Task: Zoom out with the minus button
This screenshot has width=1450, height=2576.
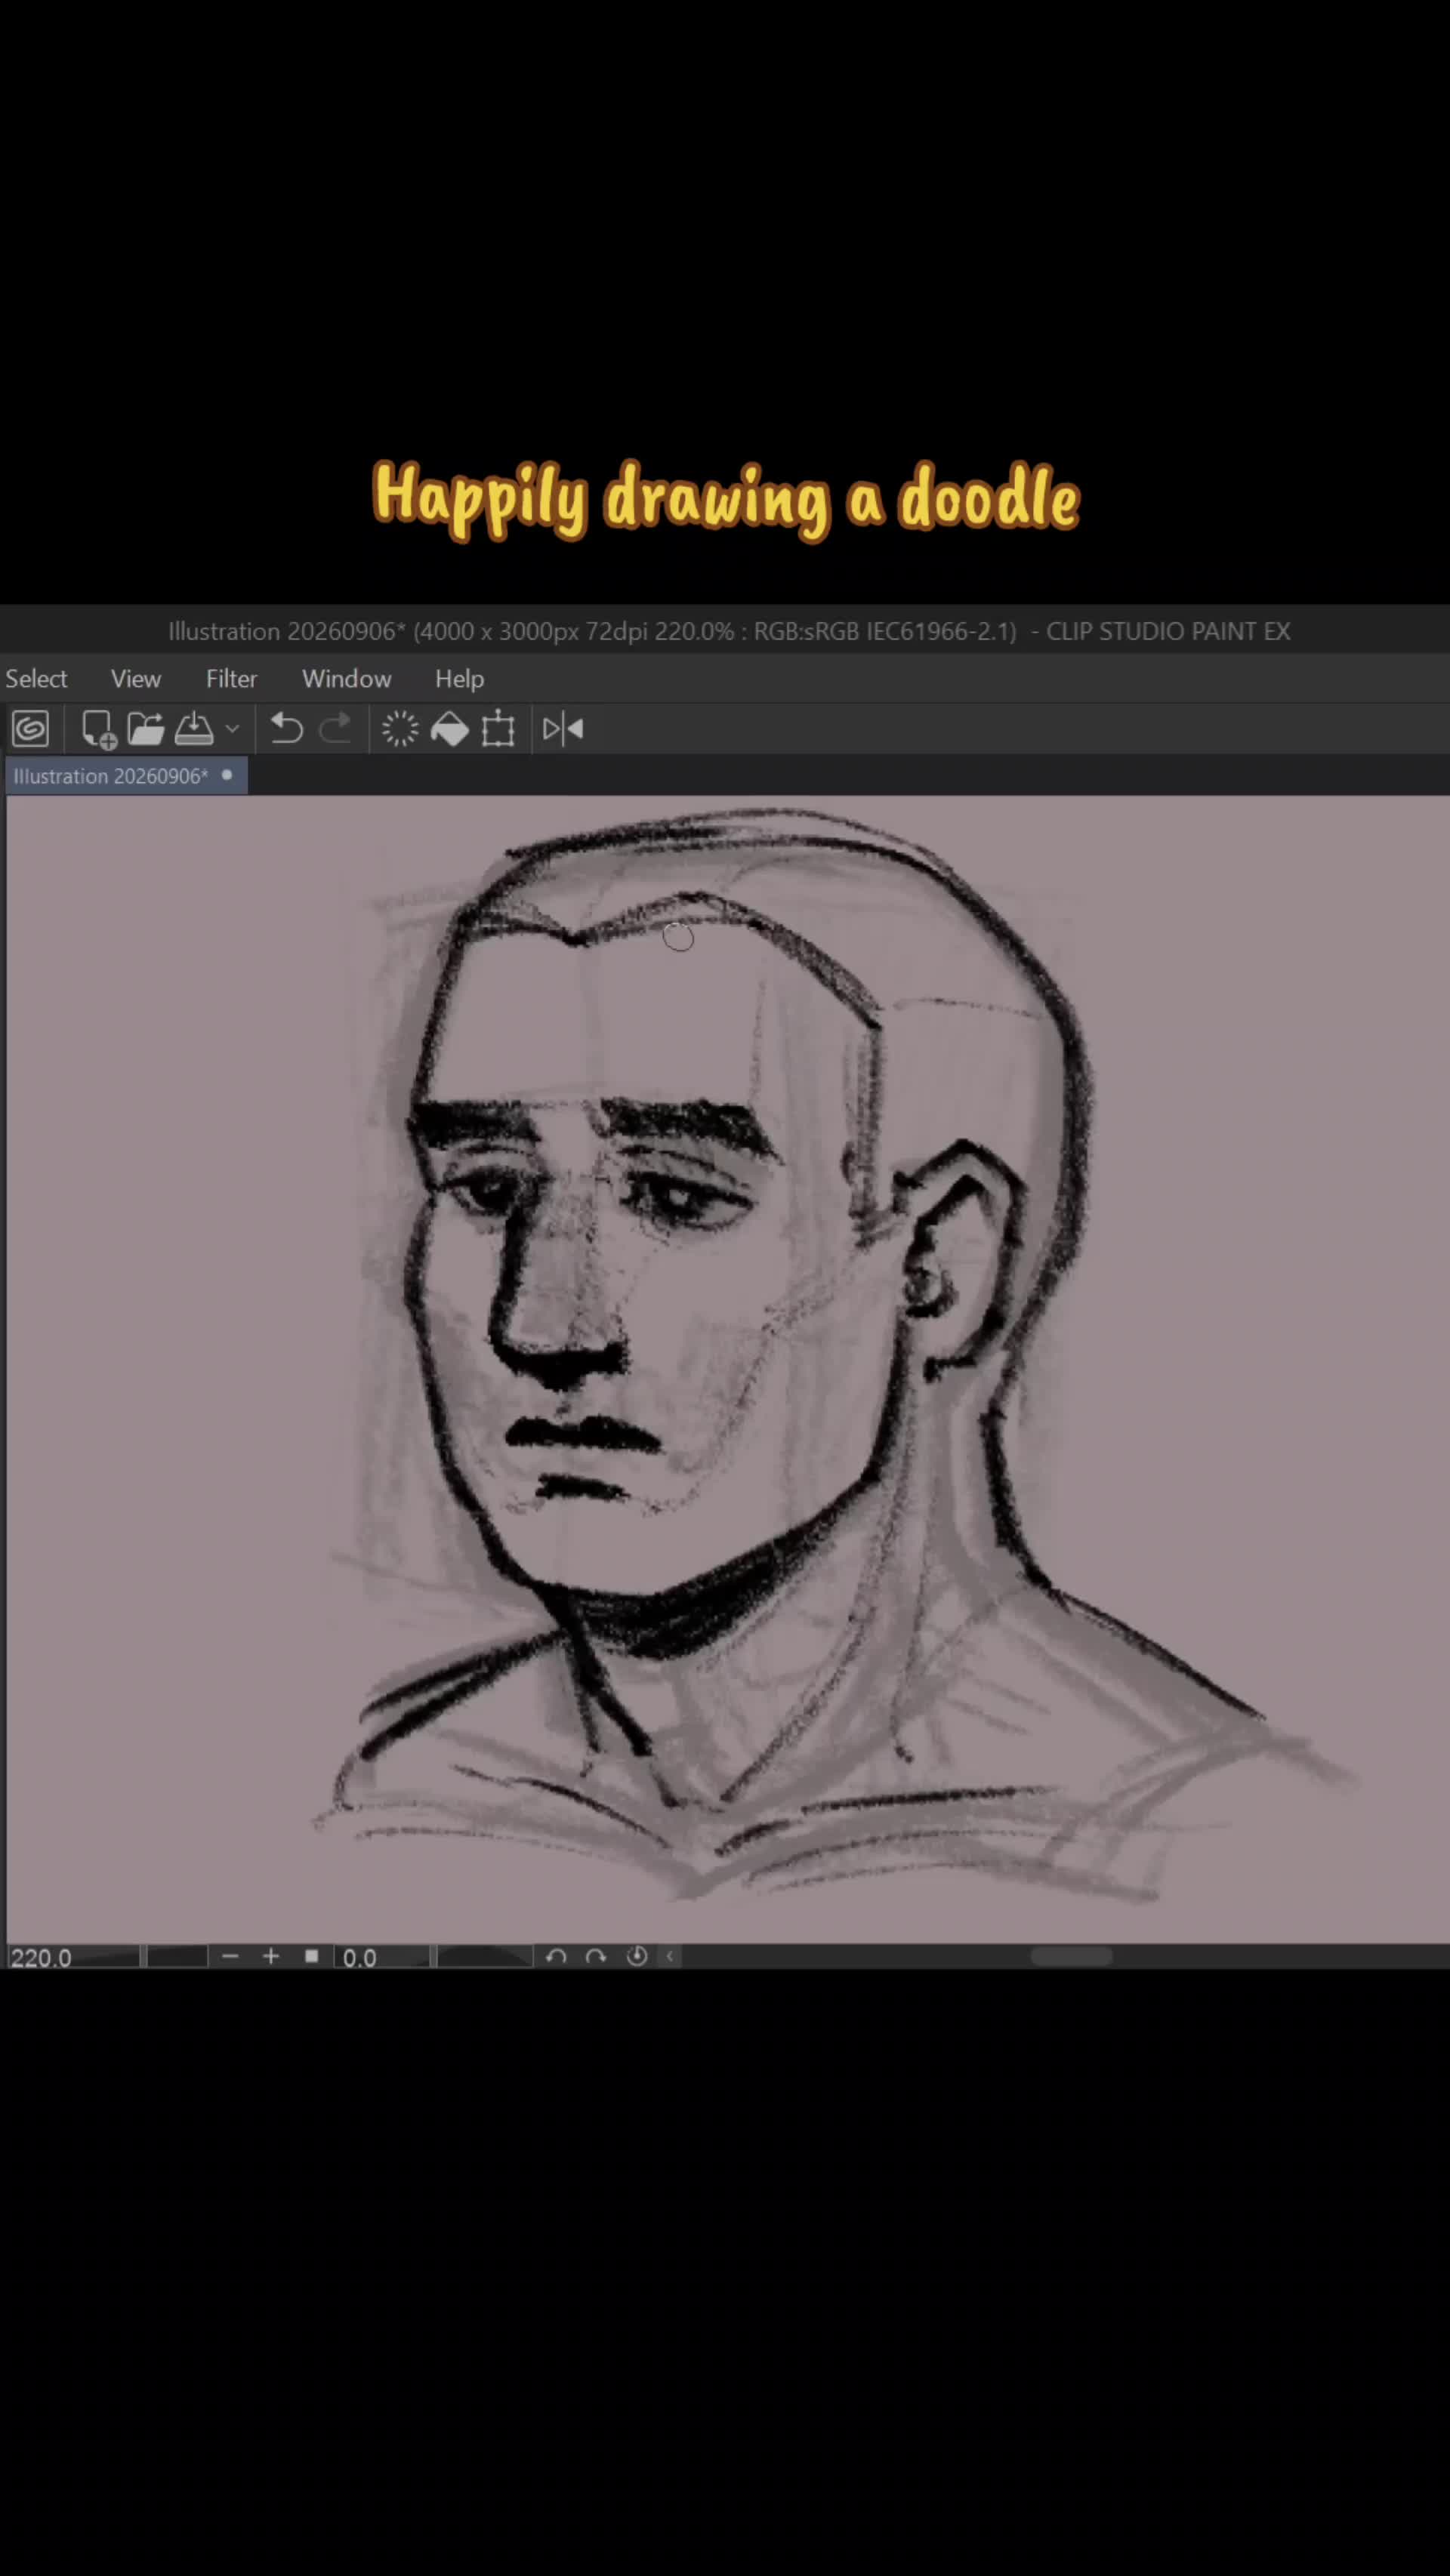Action: tap(230, 1956)
